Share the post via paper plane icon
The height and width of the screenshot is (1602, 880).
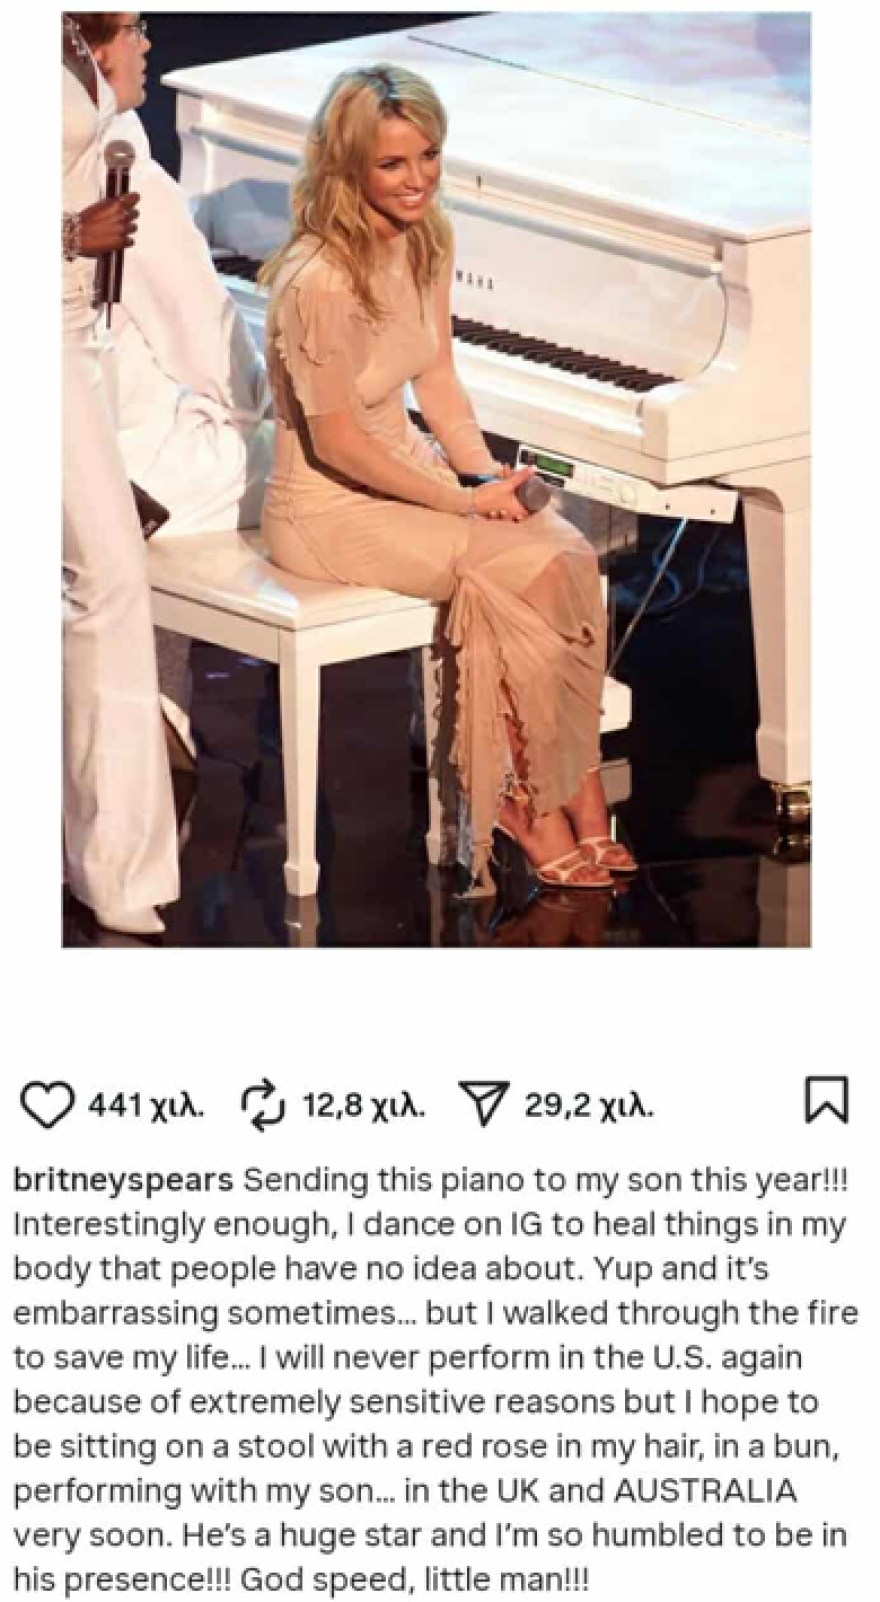point(484,1105)
